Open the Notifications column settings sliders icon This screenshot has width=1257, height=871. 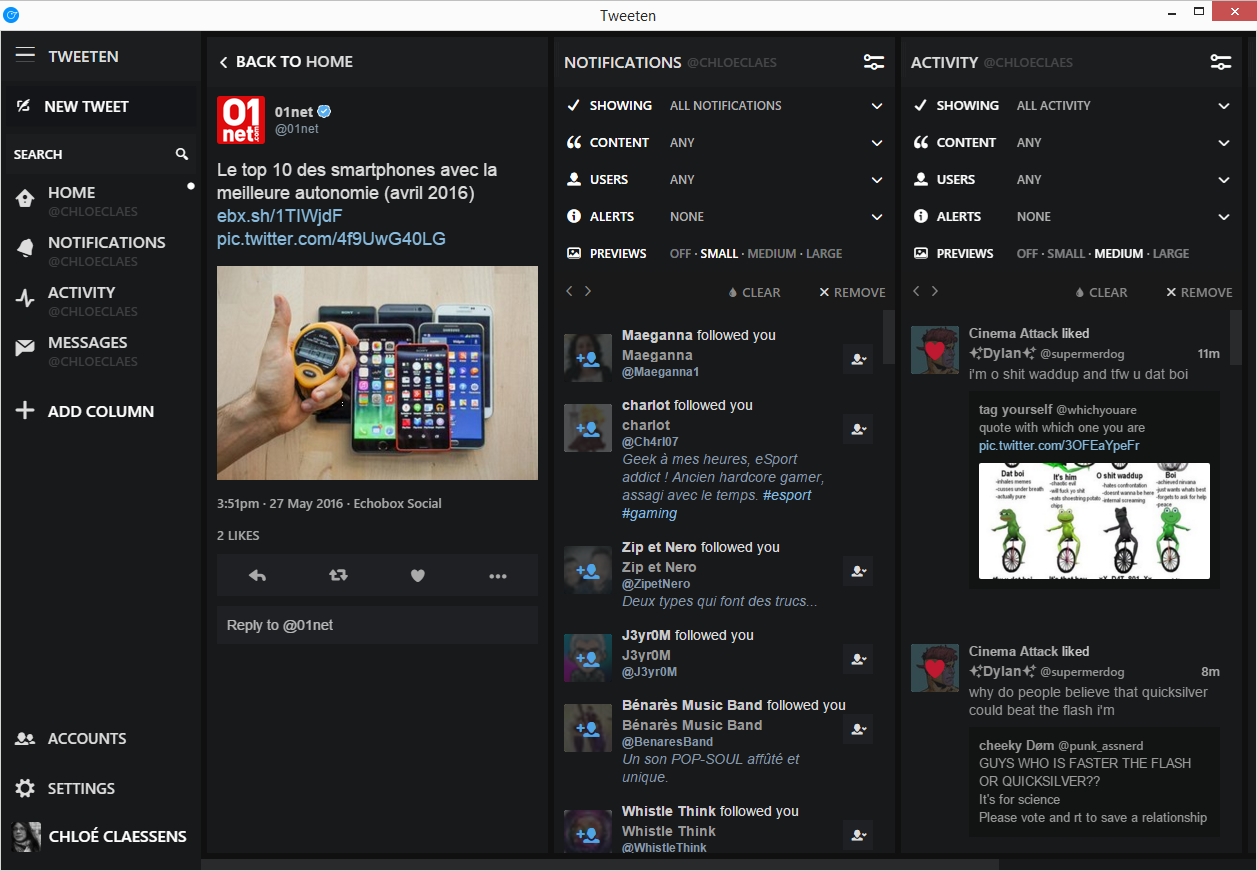pos(873,62)
